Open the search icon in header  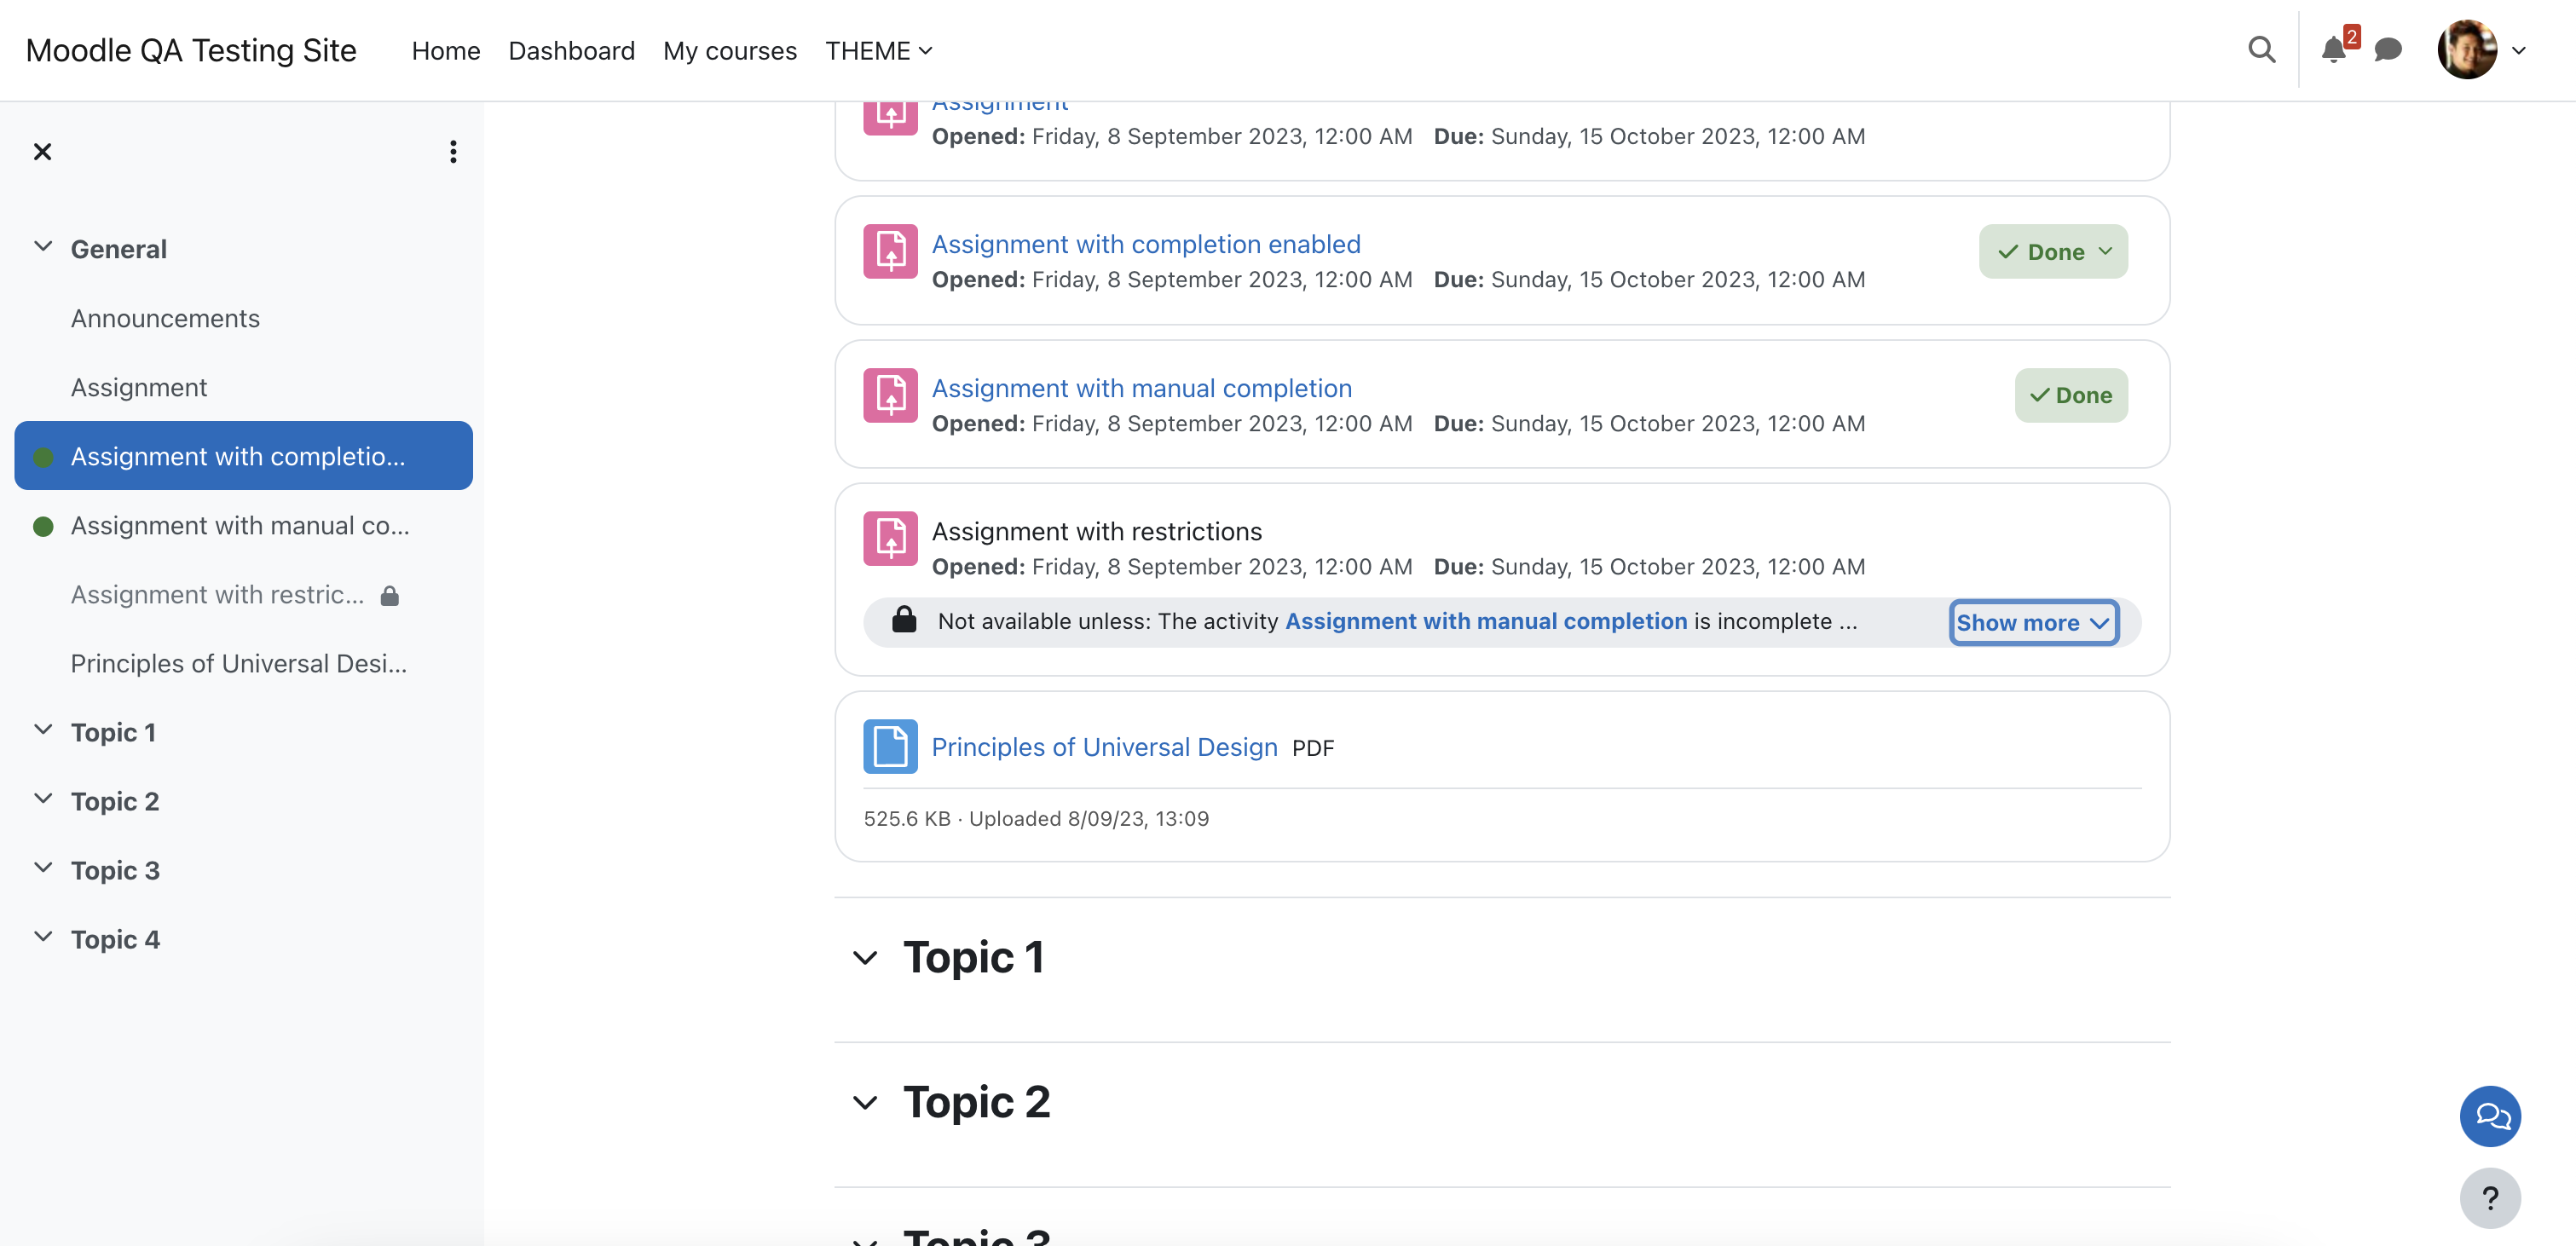coord(2261,50)
